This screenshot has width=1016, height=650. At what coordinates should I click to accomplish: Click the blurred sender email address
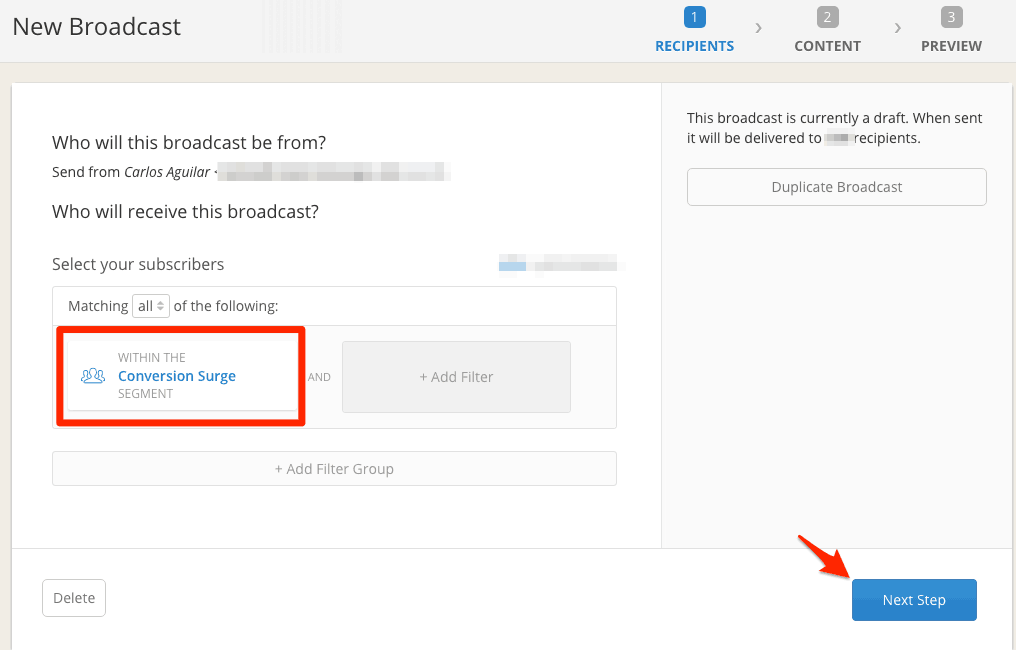coord(335,173)
